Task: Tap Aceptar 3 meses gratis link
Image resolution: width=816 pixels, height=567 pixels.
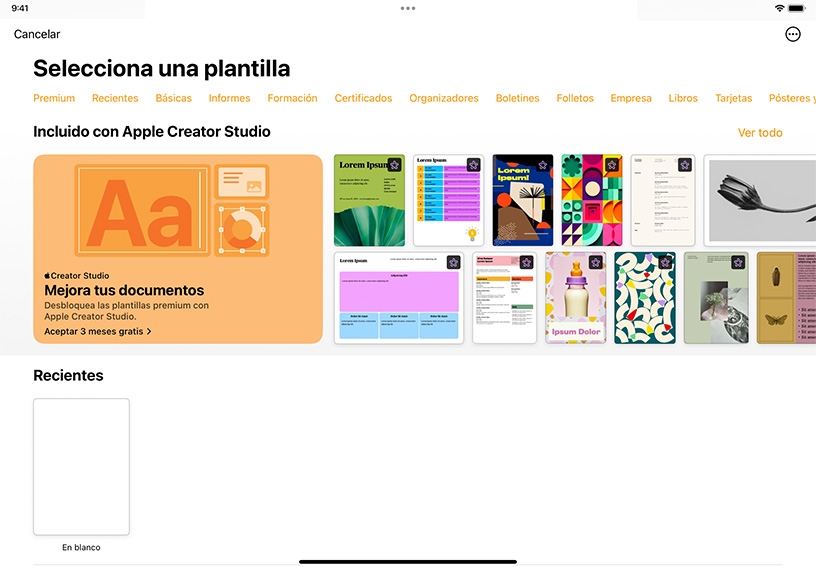Action: click(98, 331)
